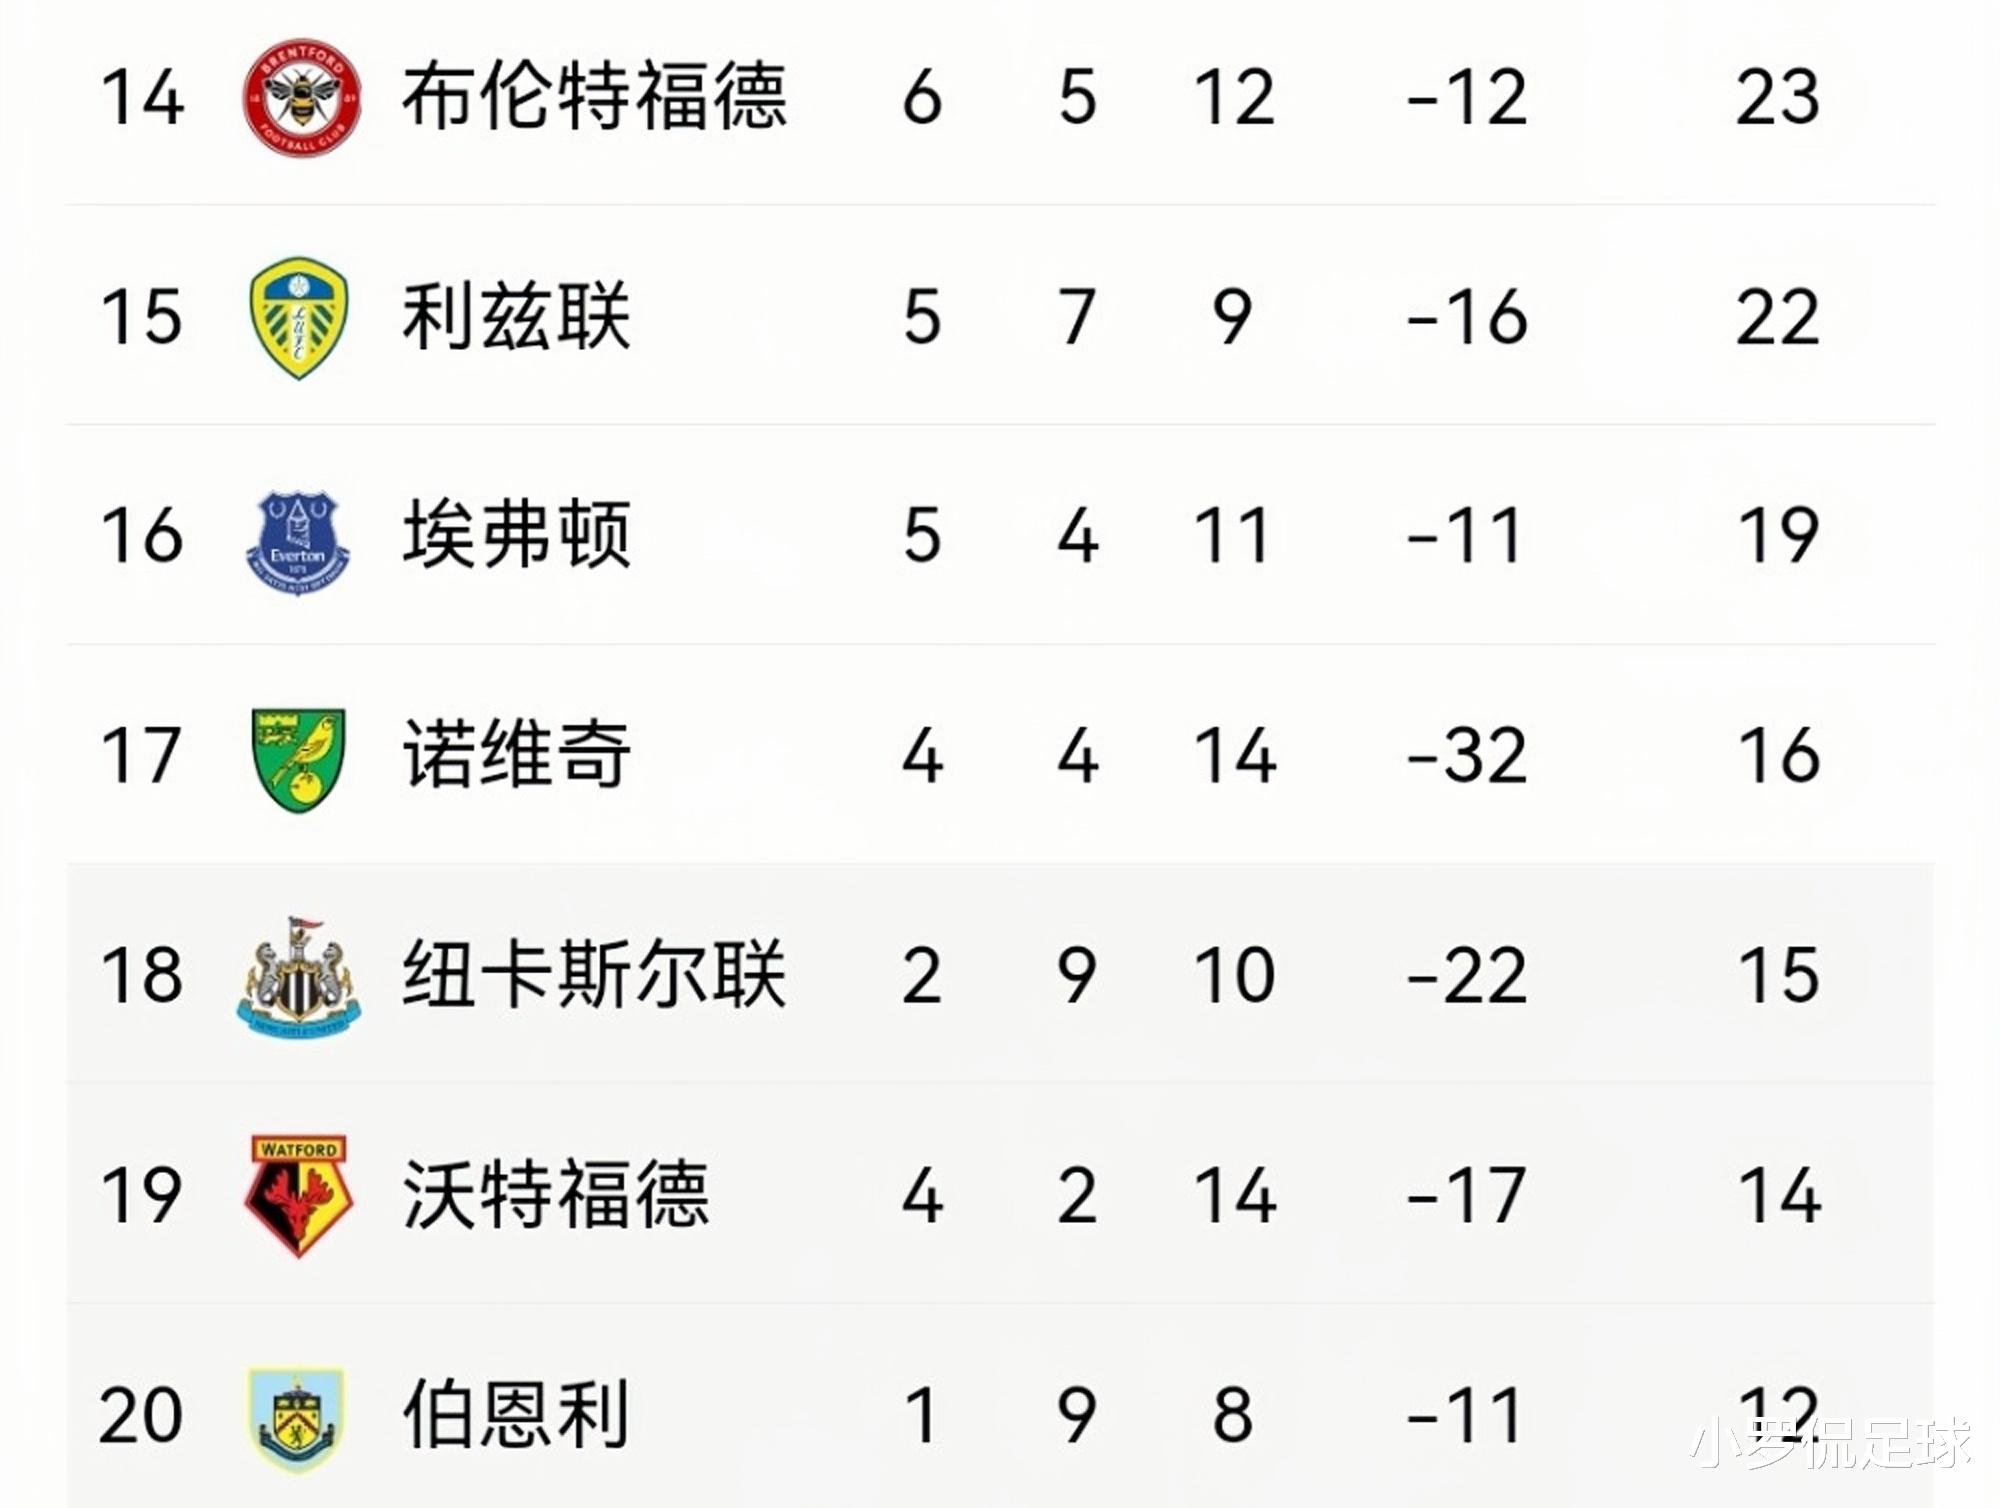Image resolution: width=2000 pixels, height=1508 pixels.
Task: Click Watford's 14 points value
Action: click(x=1779, y=1194)
